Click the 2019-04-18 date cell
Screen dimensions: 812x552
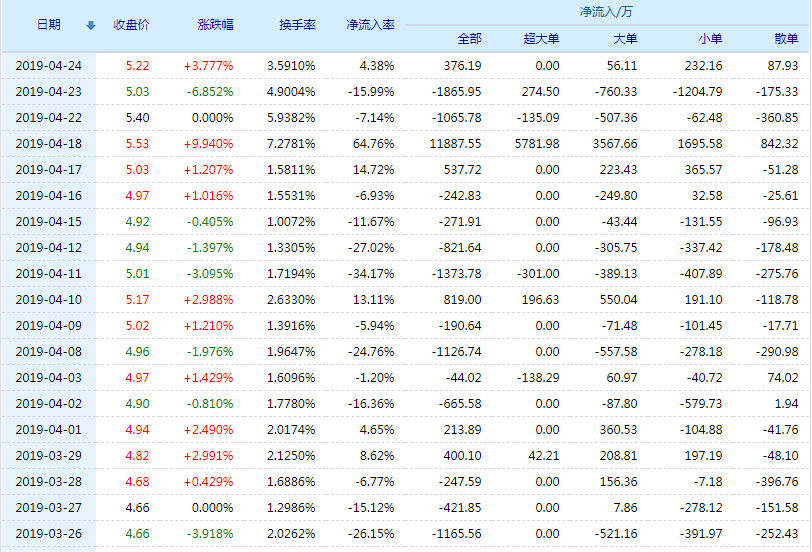[48, 144]
